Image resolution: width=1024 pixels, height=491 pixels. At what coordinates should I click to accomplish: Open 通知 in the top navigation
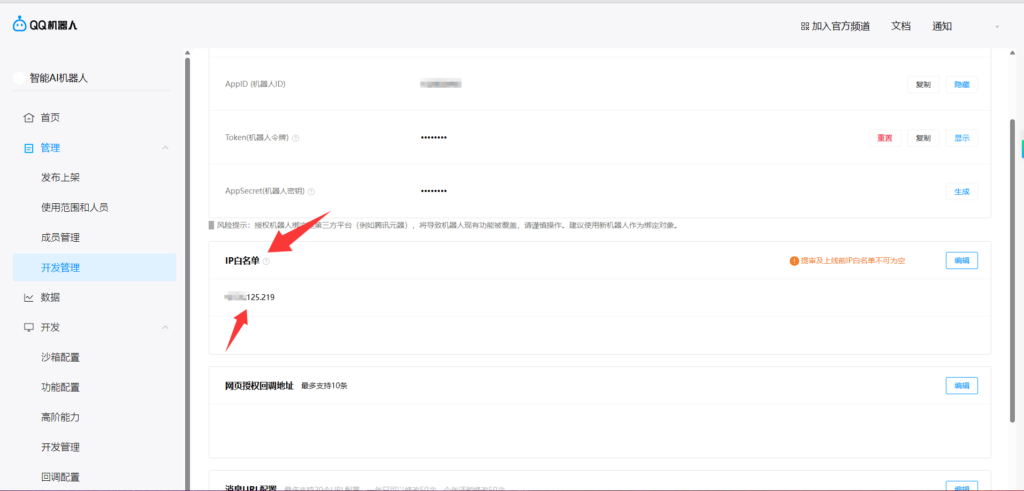click(942, 26)
